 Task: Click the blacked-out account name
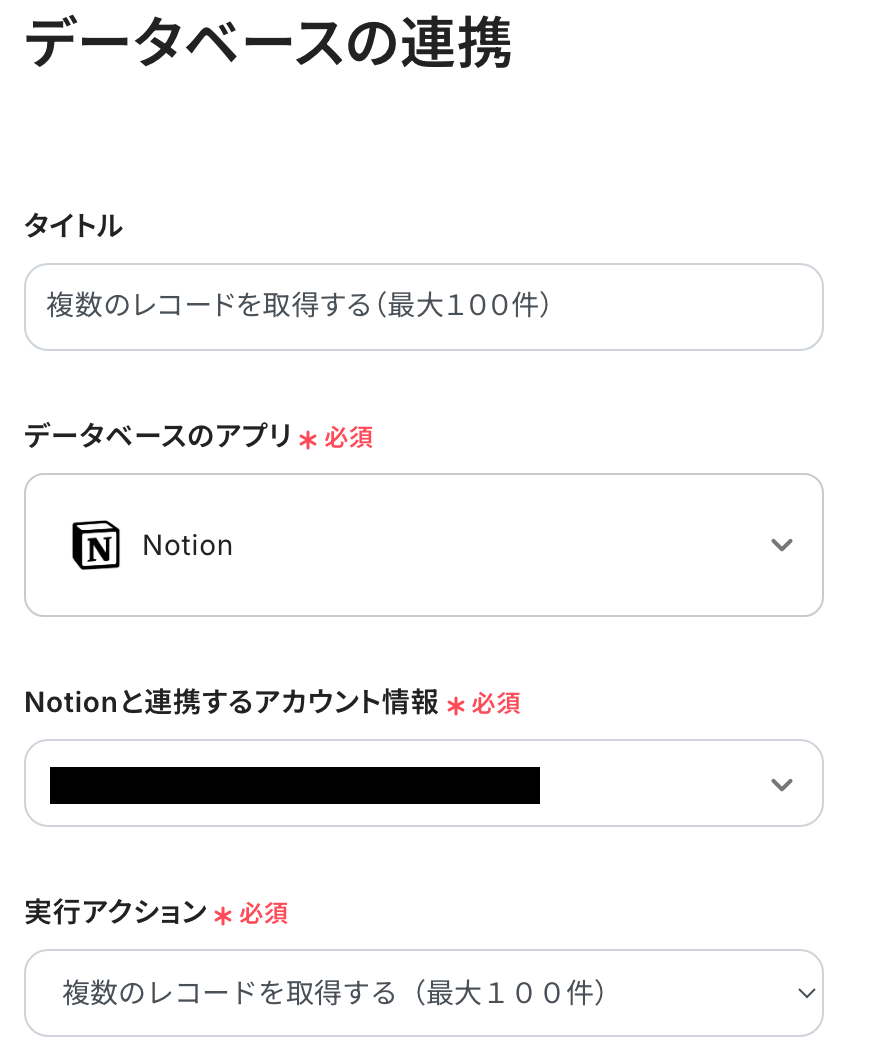click(295, 785)
